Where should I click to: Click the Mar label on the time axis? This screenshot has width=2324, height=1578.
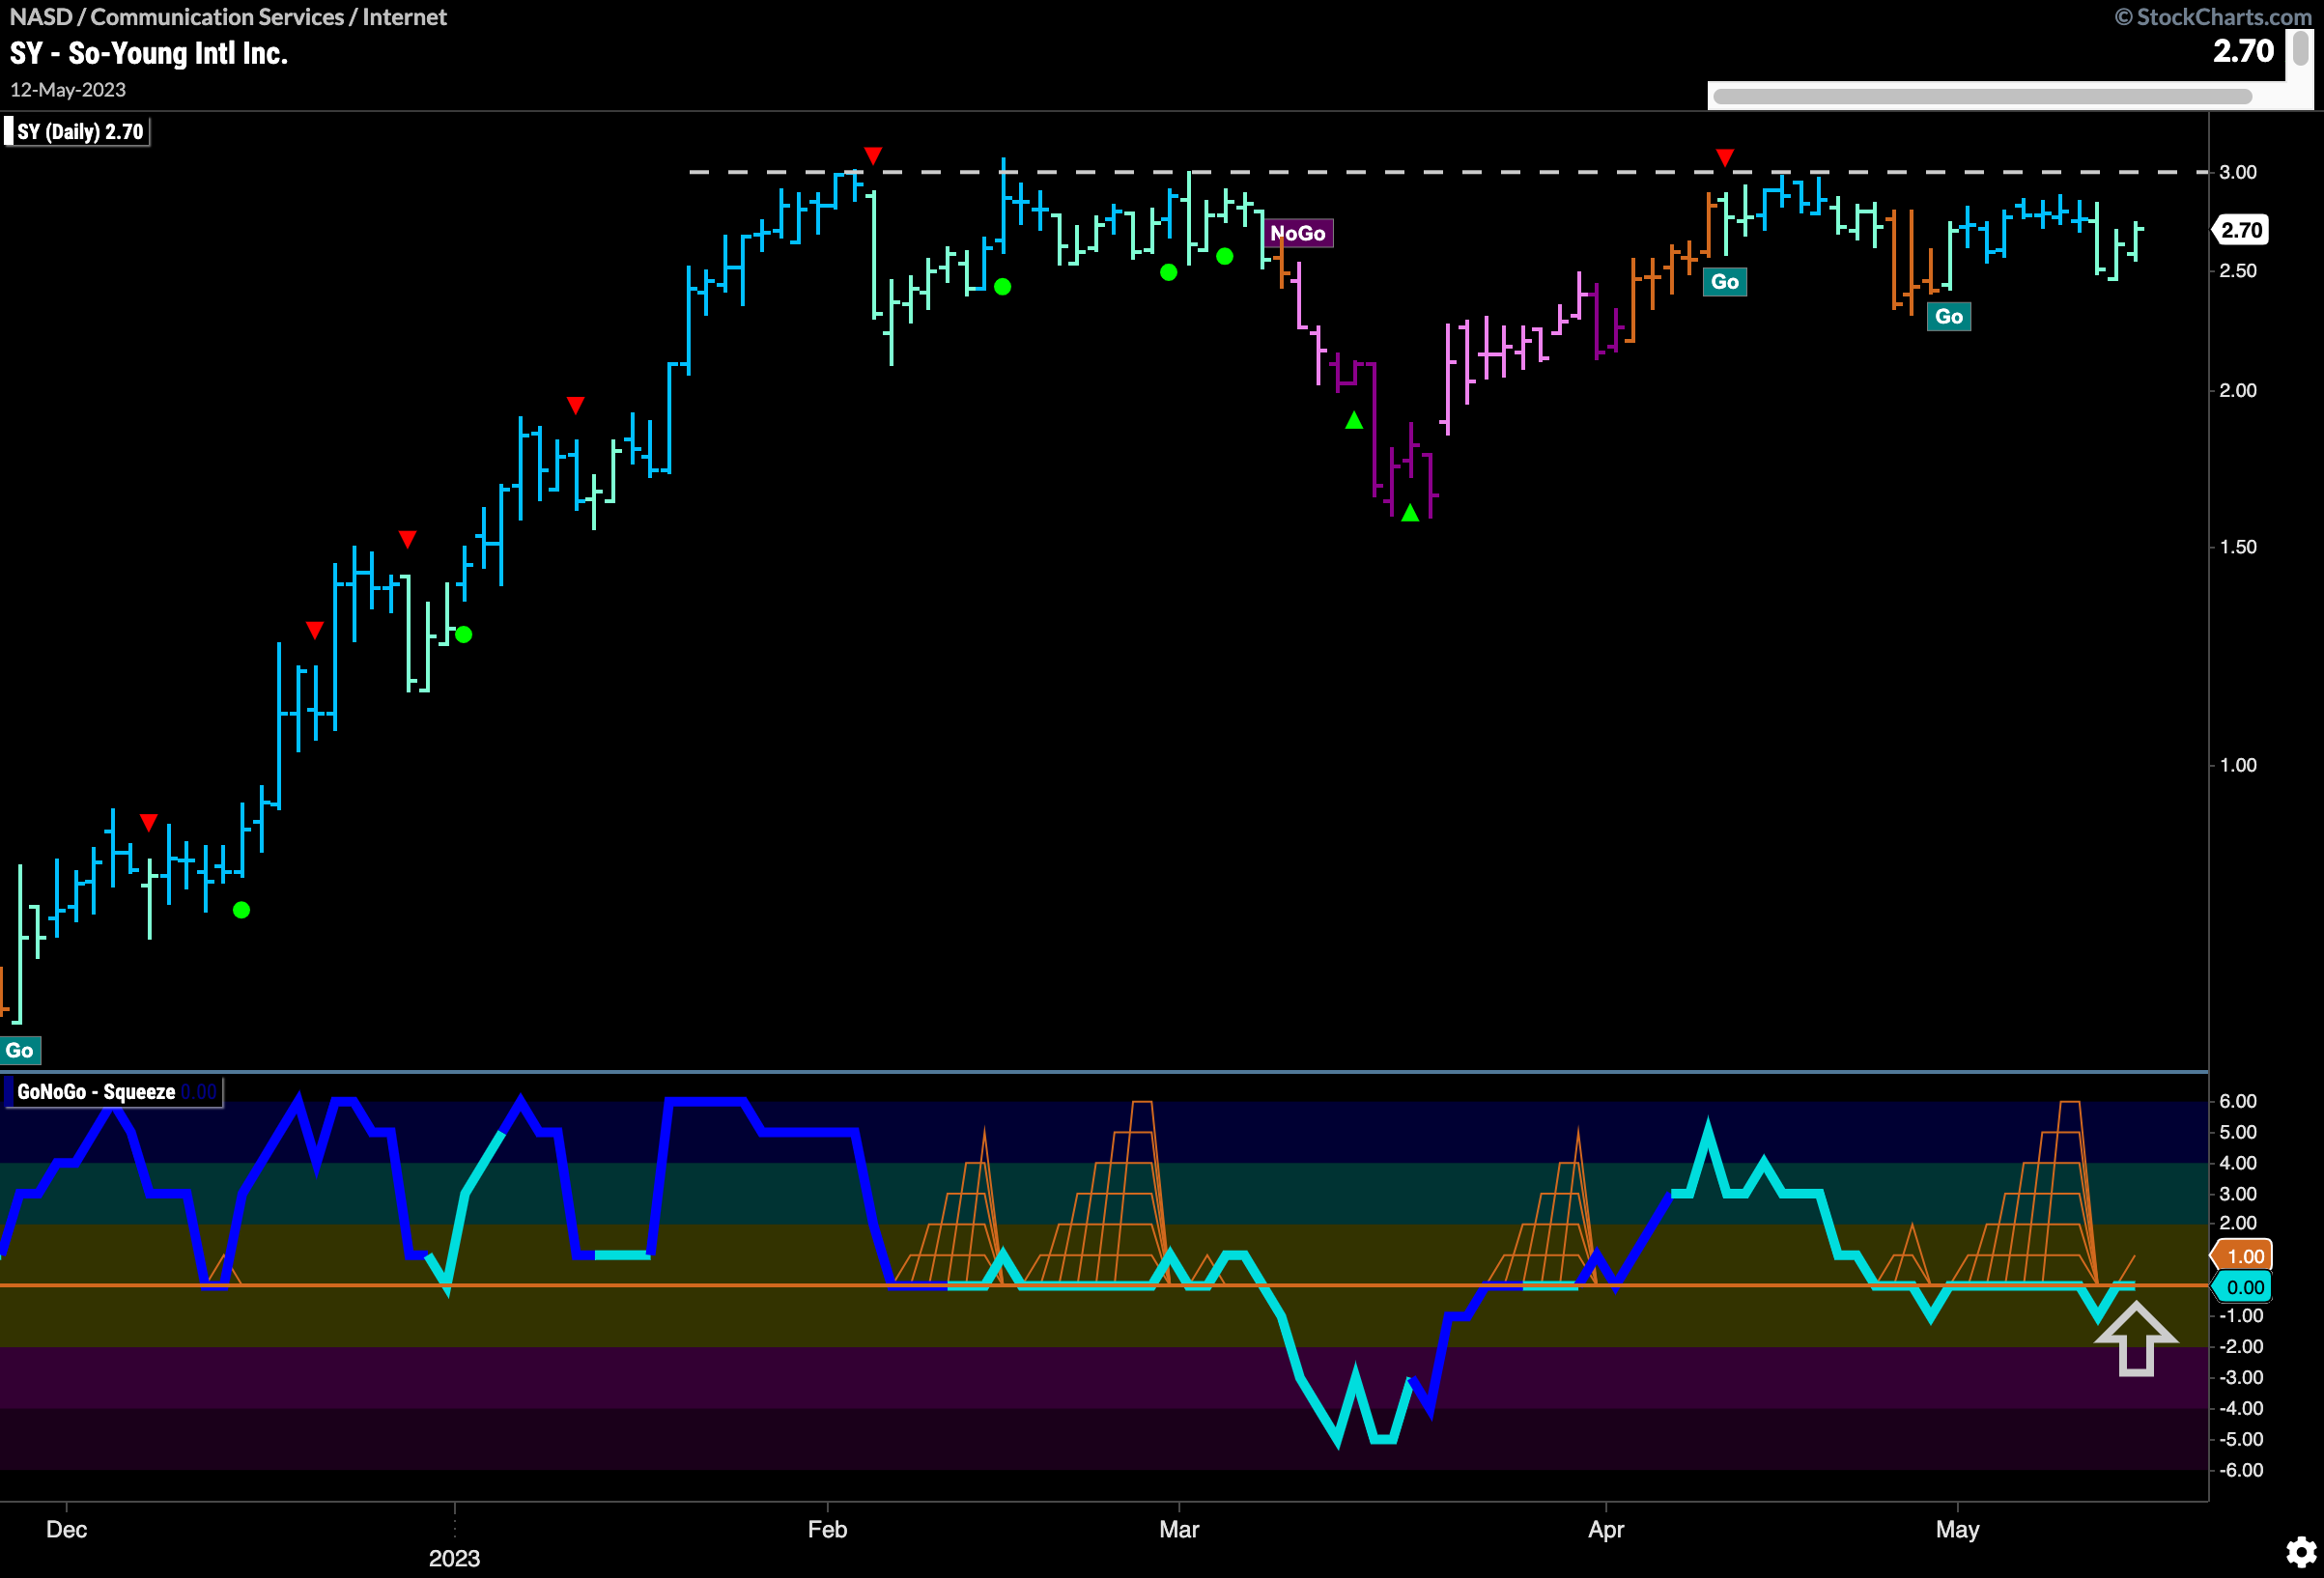pos(1179,1529)
